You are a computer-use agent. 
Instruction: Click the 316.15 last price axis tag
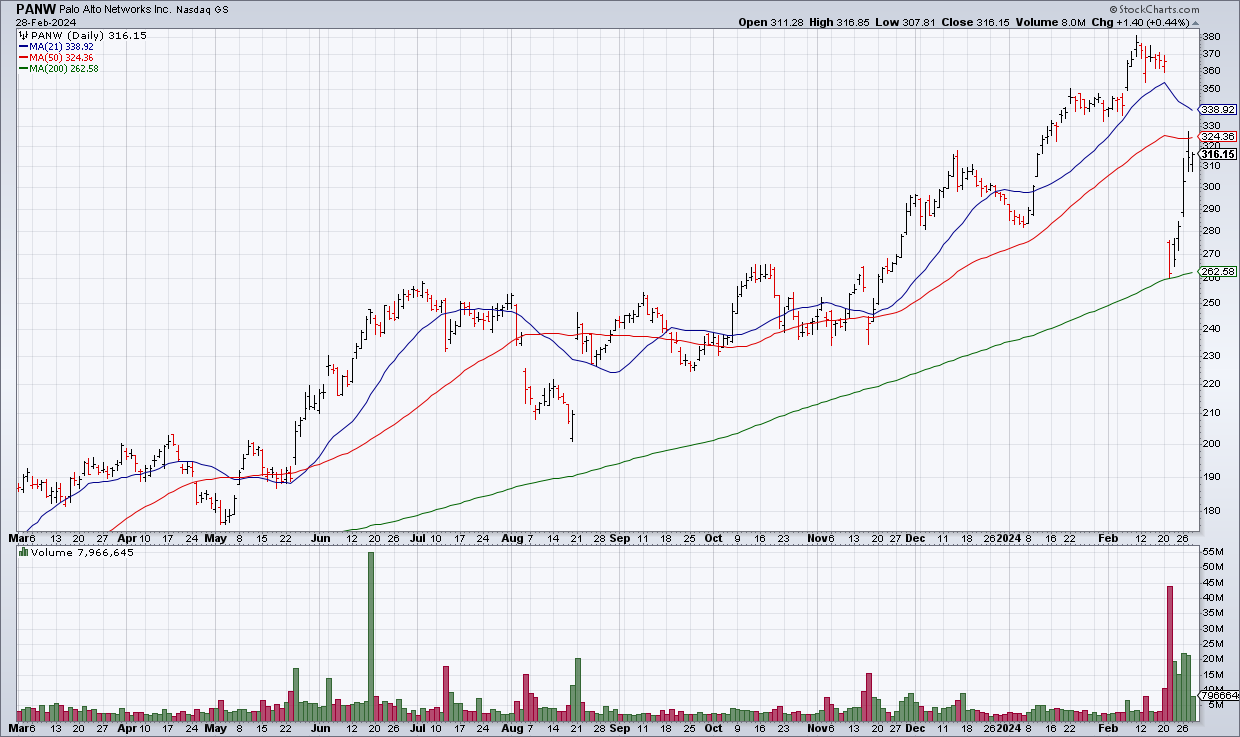(1218, 154)
